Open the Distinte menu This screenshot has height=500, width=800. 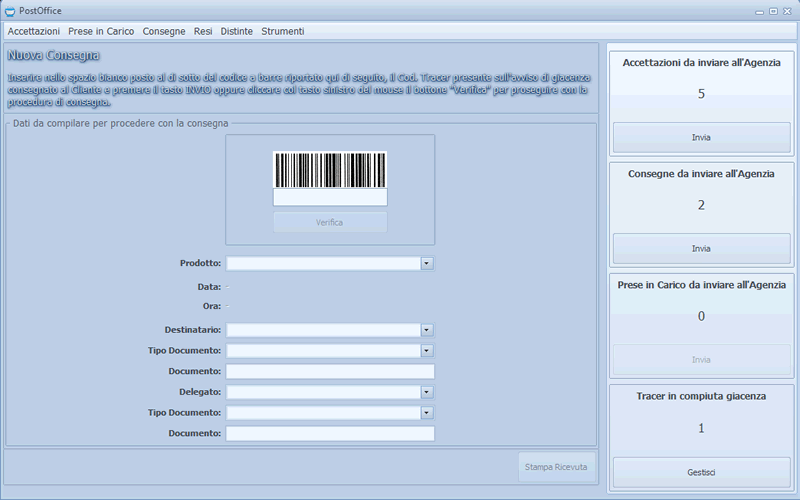[236, 31]
